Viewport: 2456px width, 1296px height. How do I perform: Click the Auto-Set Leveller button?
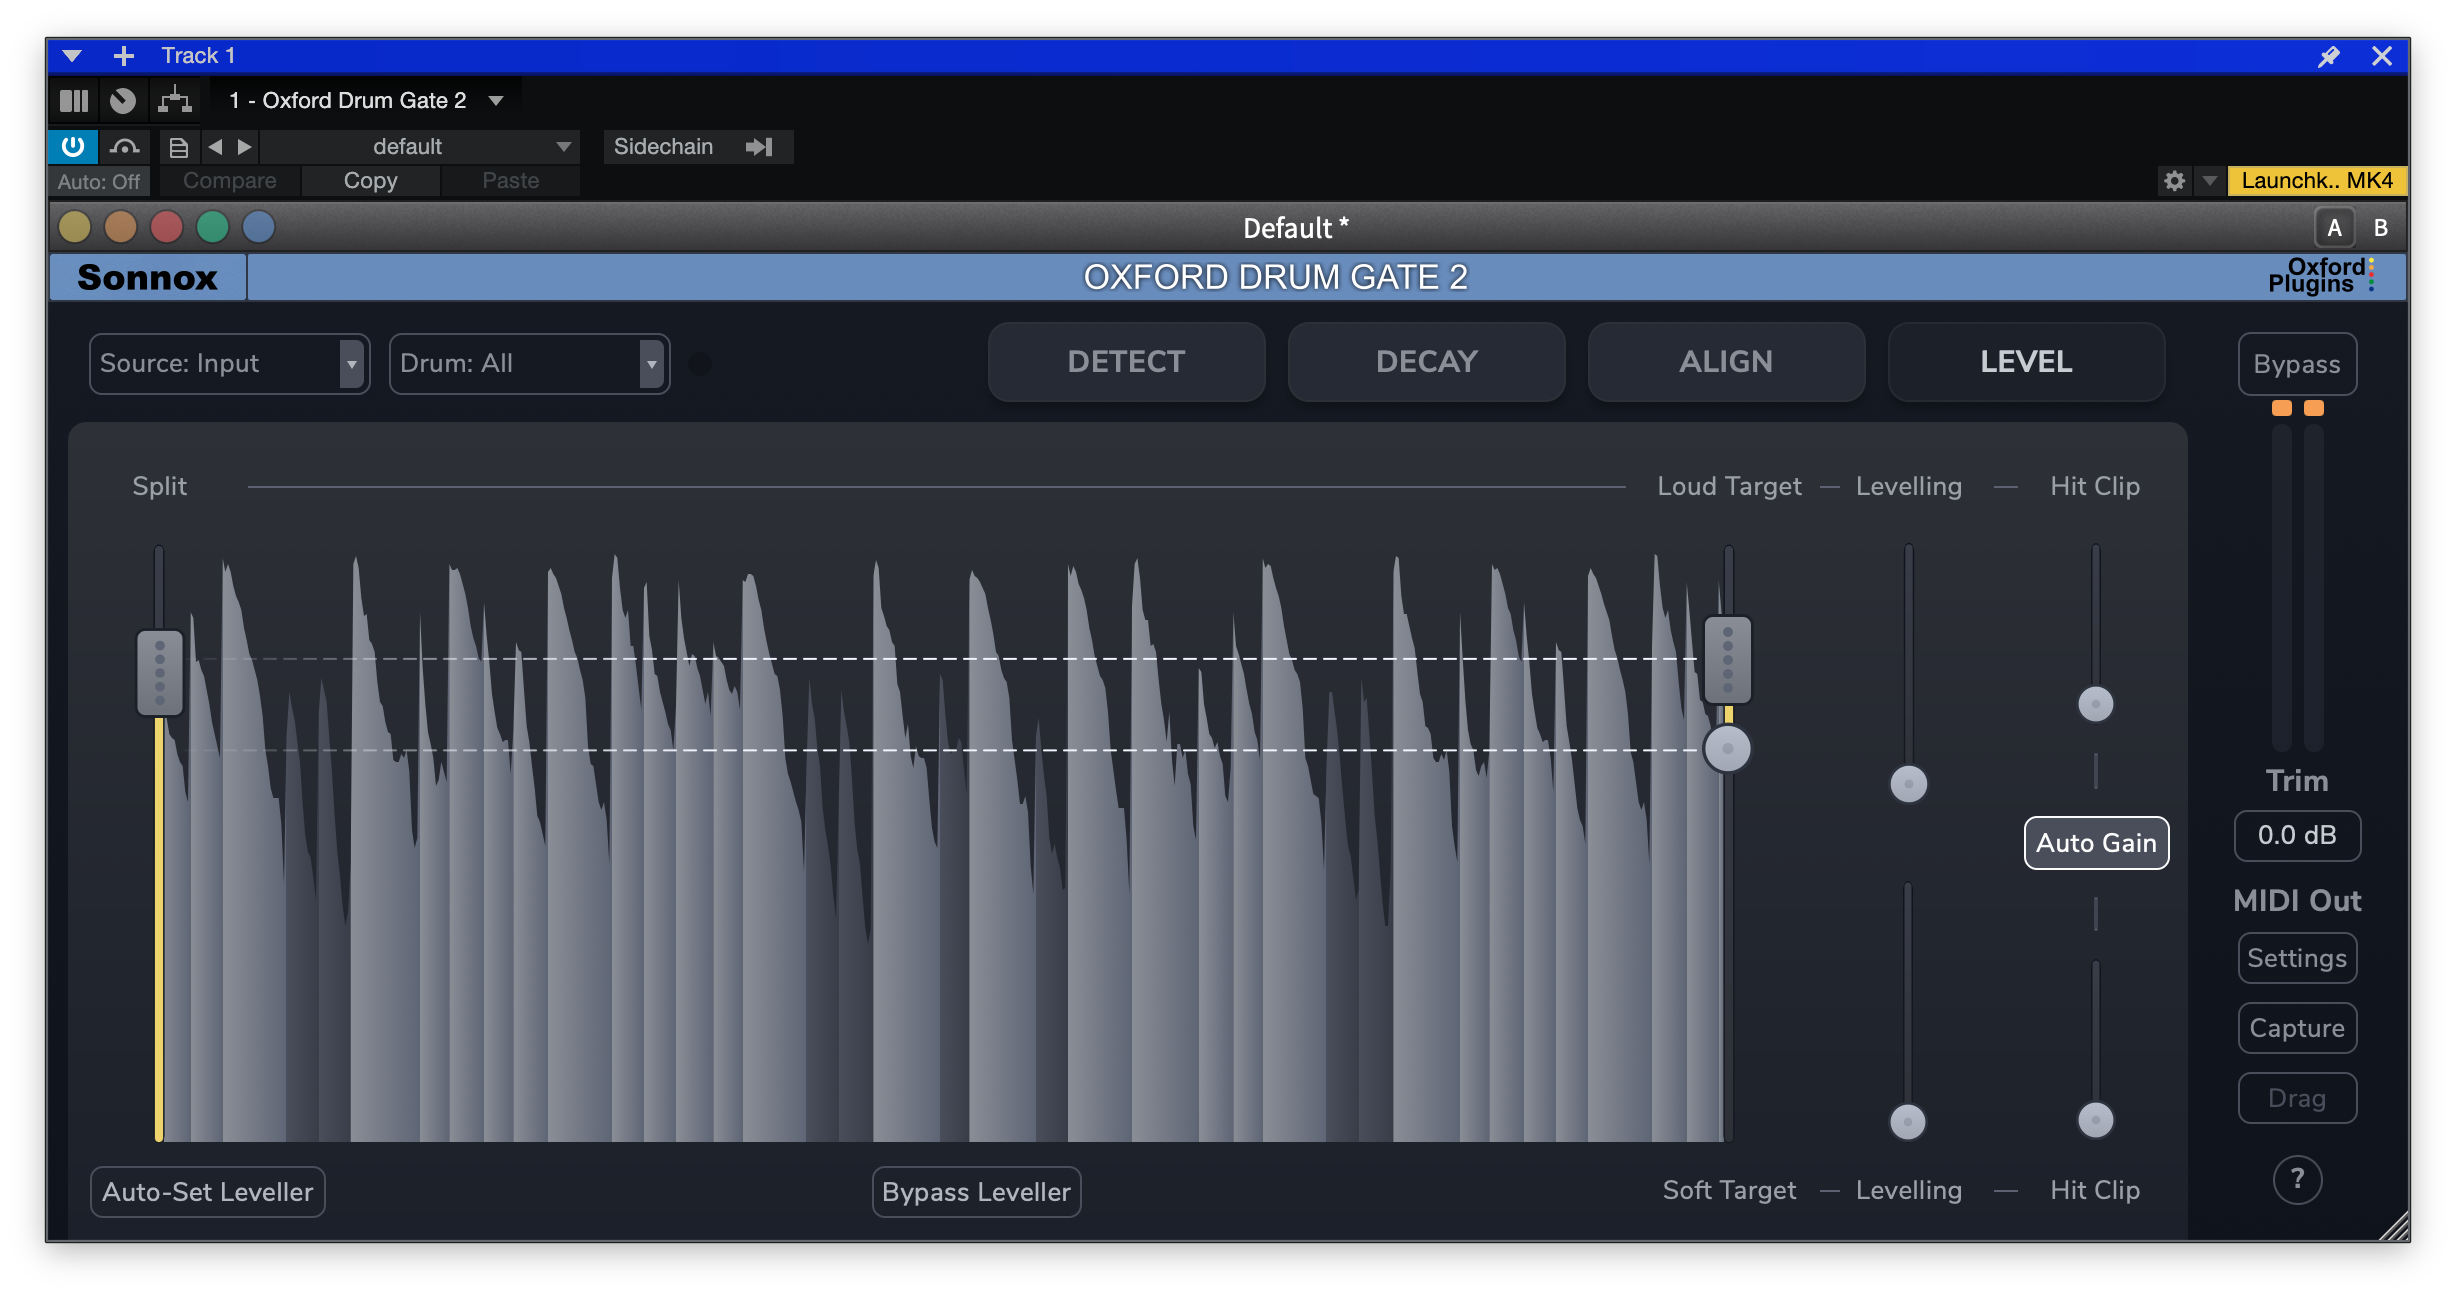(x=208, y=1192)
